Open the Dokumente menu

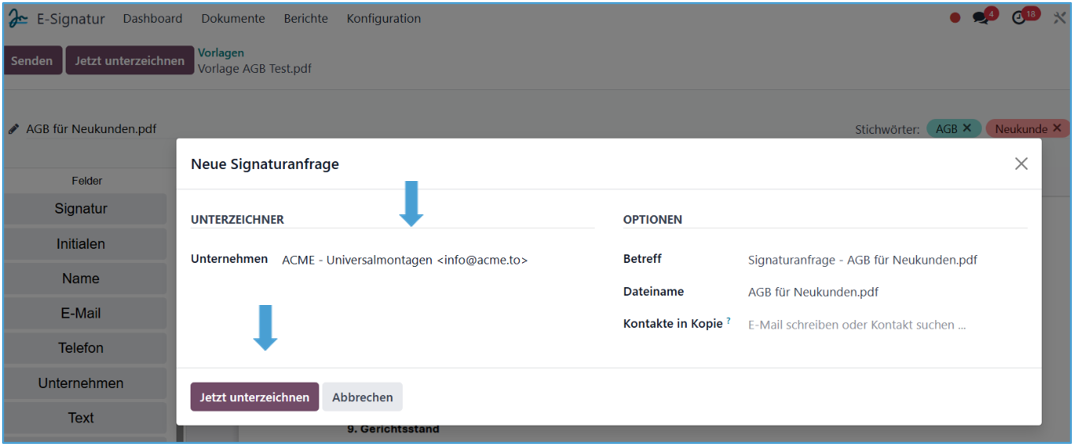233,18
